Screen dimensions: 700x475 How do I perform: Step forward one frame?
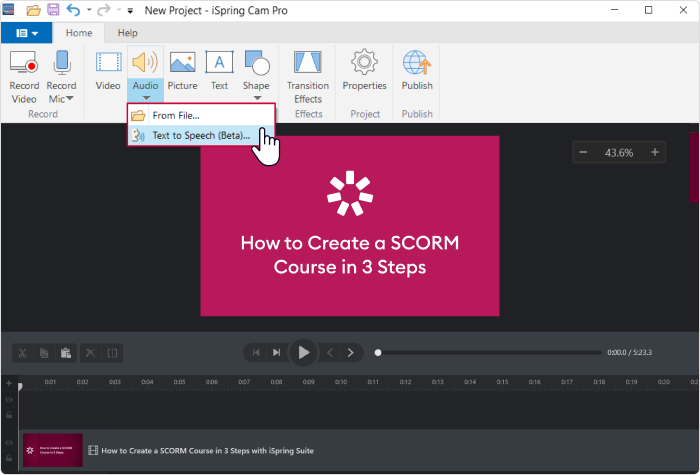(350, 353)
